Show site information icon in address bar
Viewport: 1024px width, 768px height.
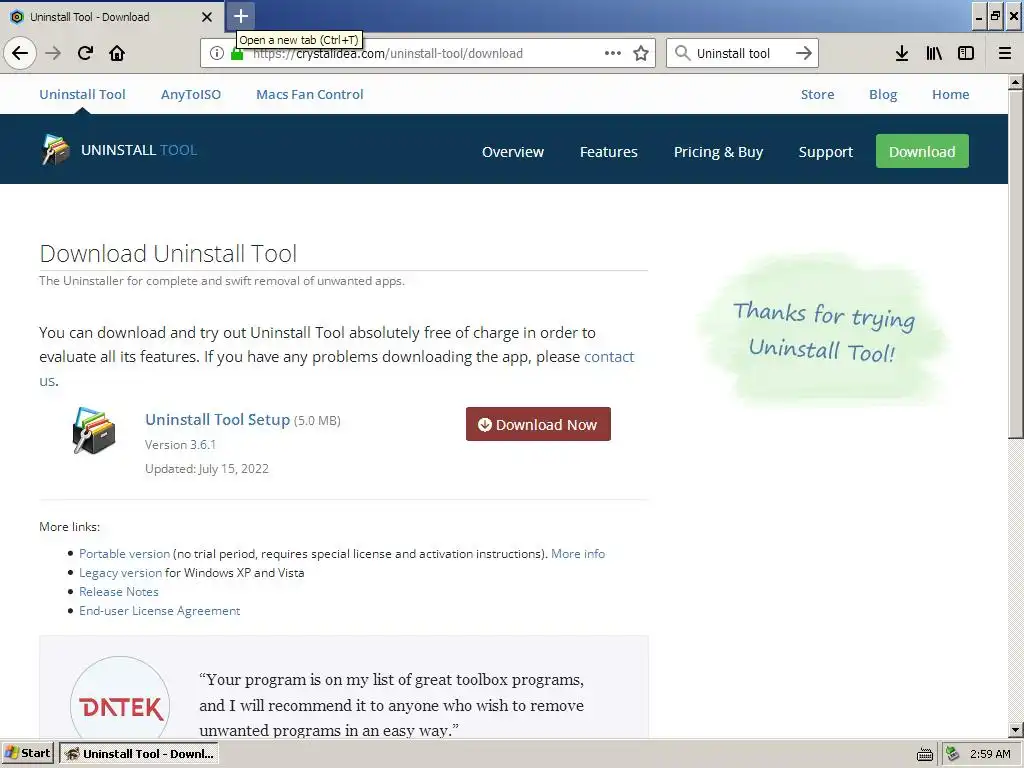click(217, 54)
